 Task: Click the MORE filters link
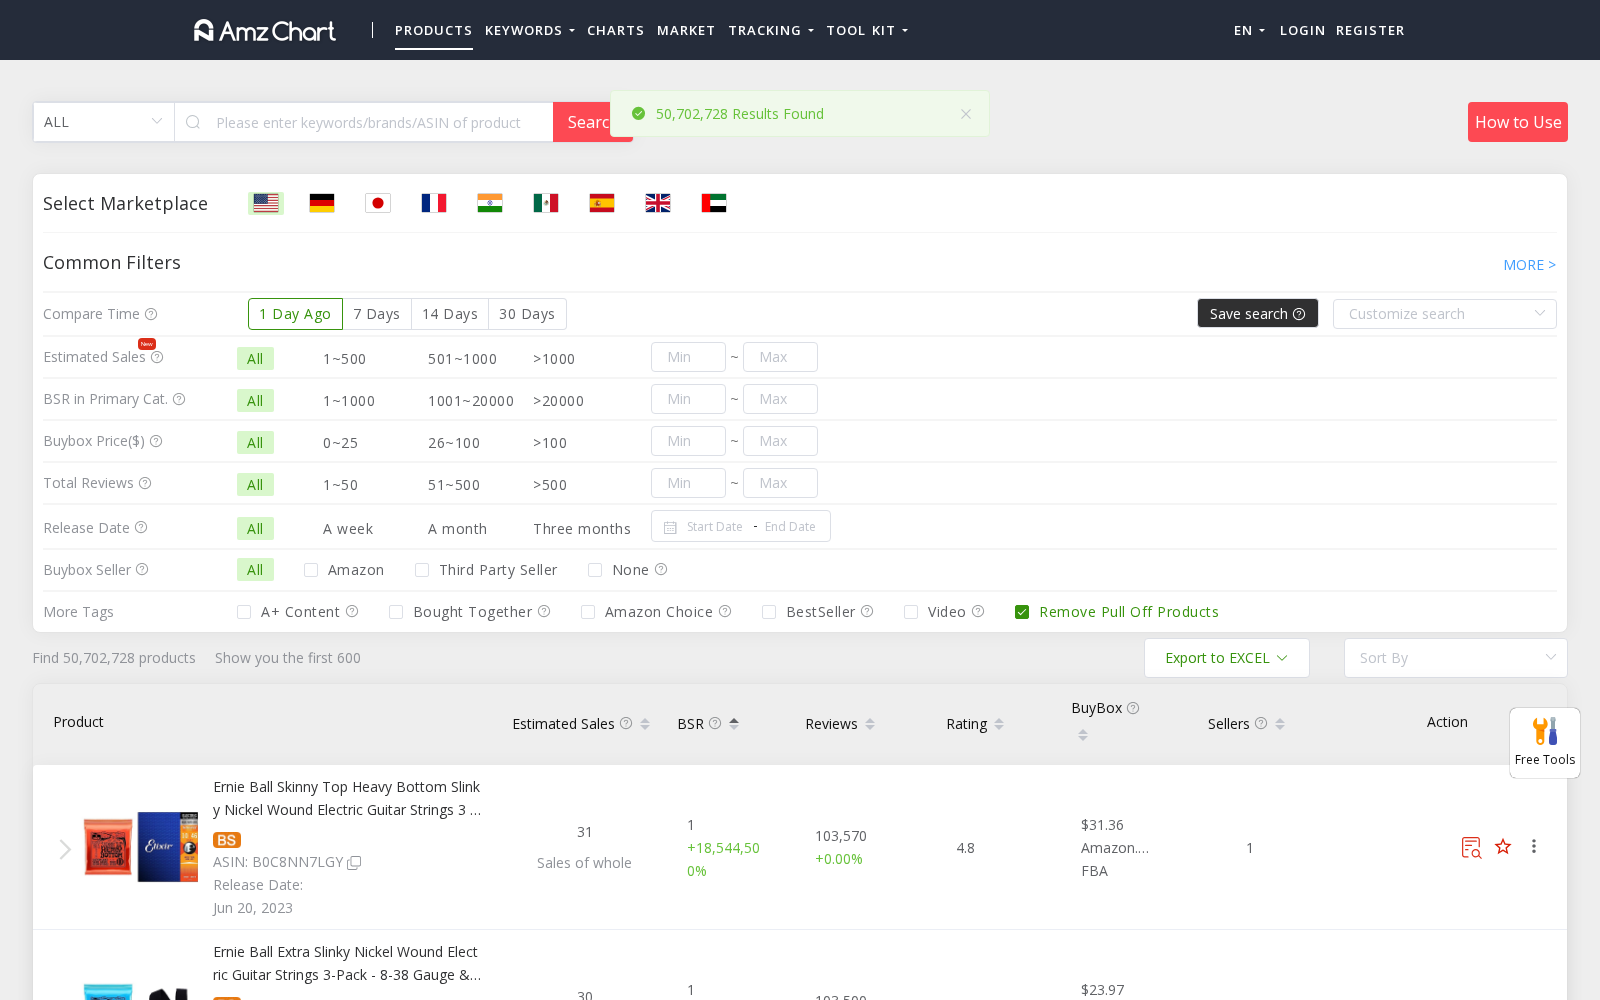[x=1530, y=265]
